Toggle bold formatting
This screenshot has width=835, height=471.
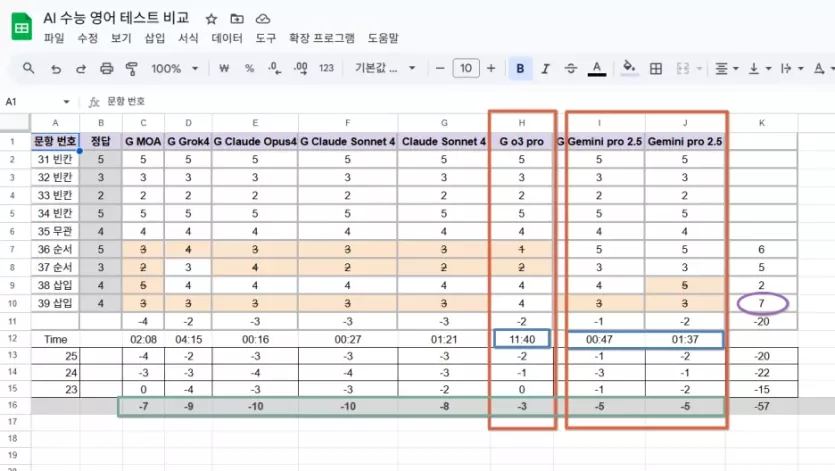[520, 68]
